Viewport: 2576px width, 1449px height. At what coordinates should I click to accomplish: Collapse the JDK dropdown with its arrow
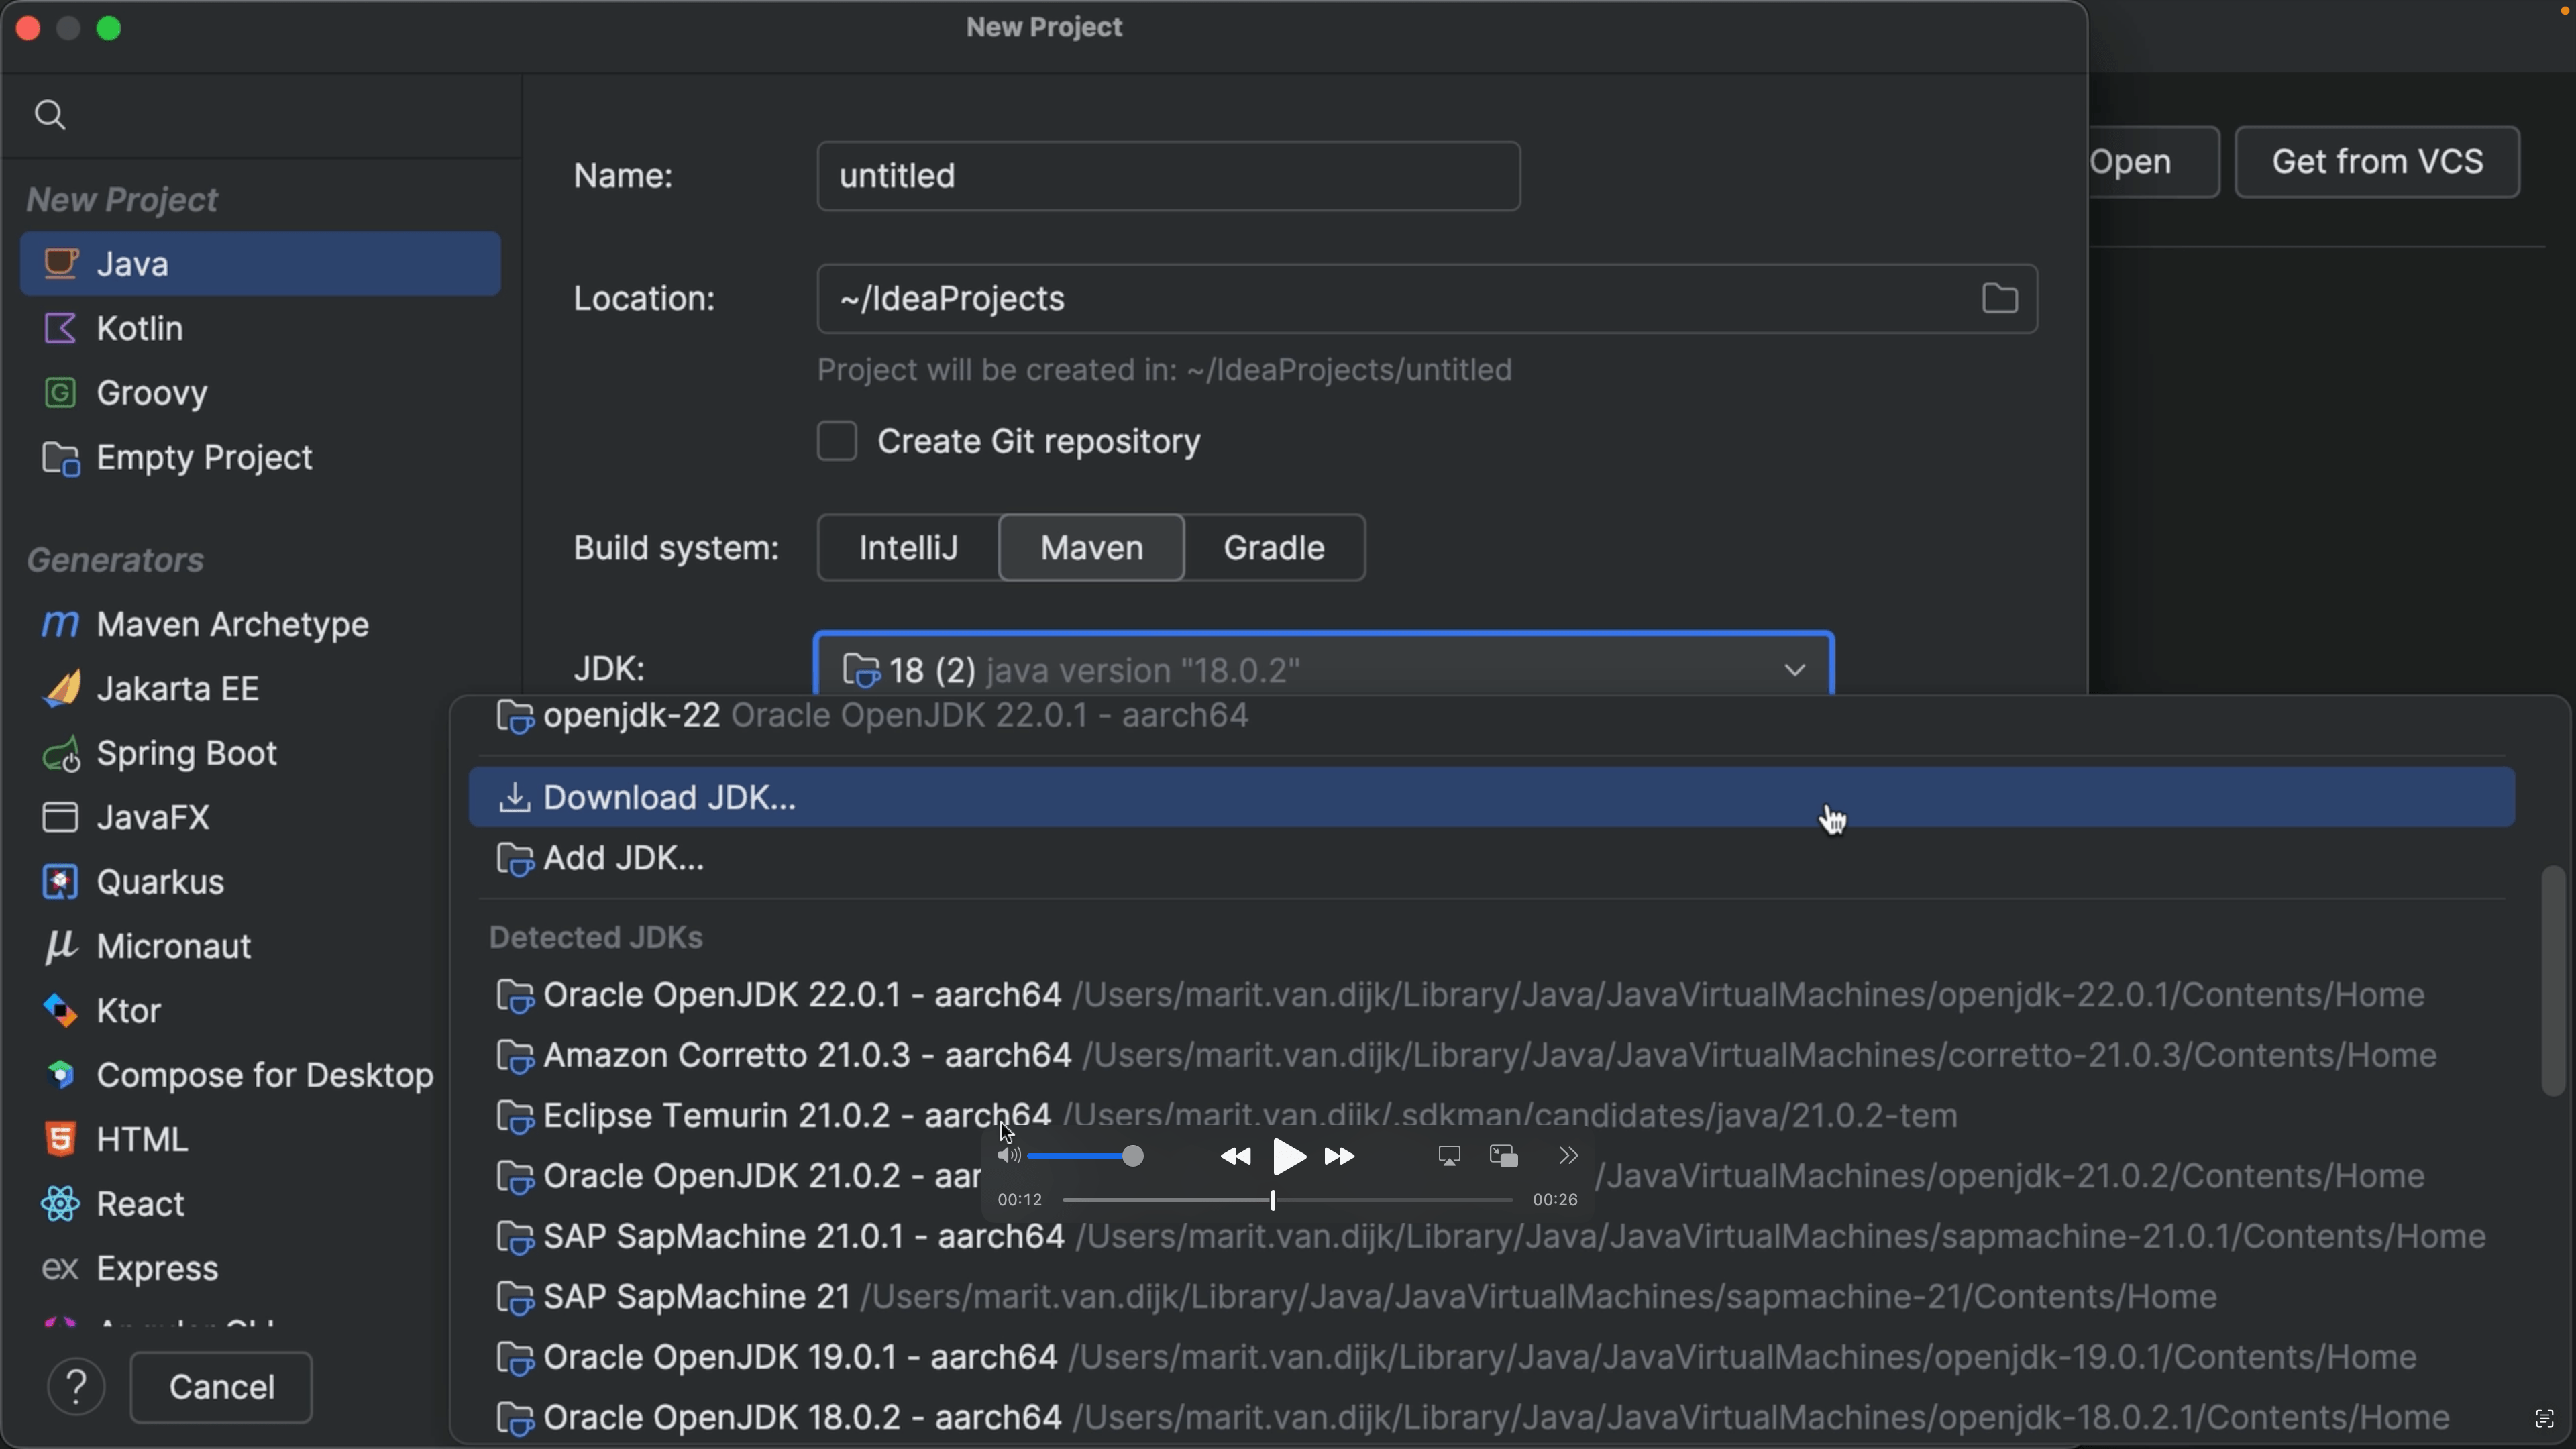(x=1794, y=669)
